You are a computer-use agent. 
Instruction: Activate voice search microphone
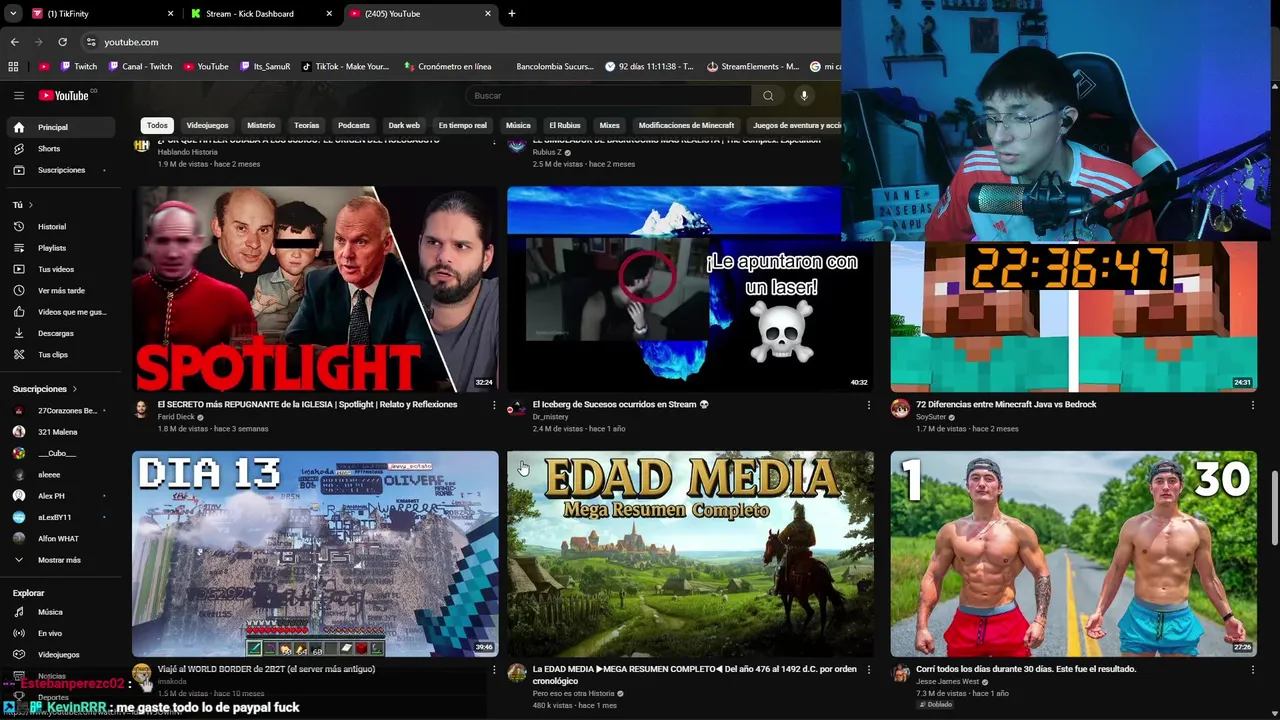point(804,95)
